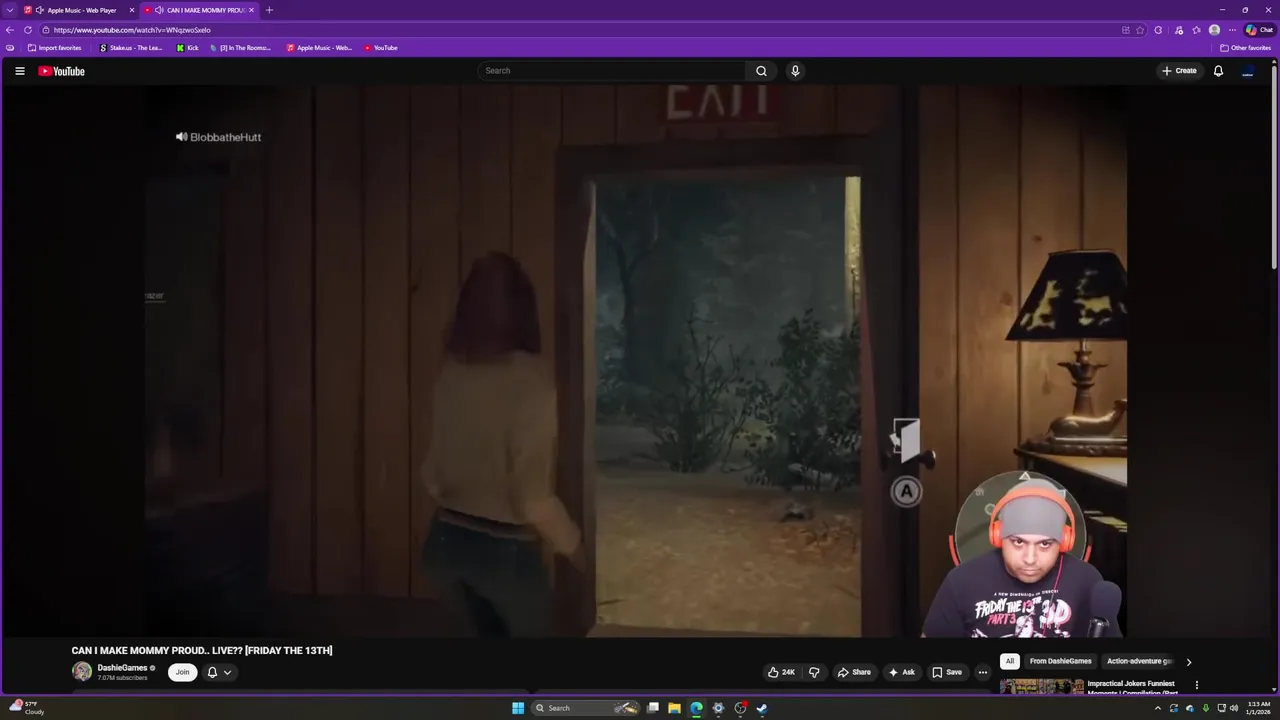Open media control icon in toolbar
The width and height of the screenshot is (1280, 720).
click(x=1179, y=30)
